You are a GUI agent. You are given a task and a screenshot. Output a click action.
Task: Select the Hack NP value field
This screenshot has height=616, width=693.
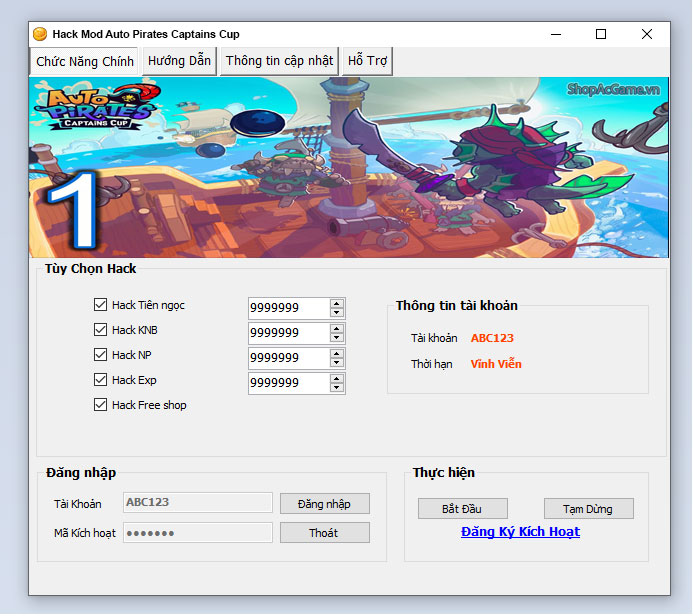tap(289, 358)
